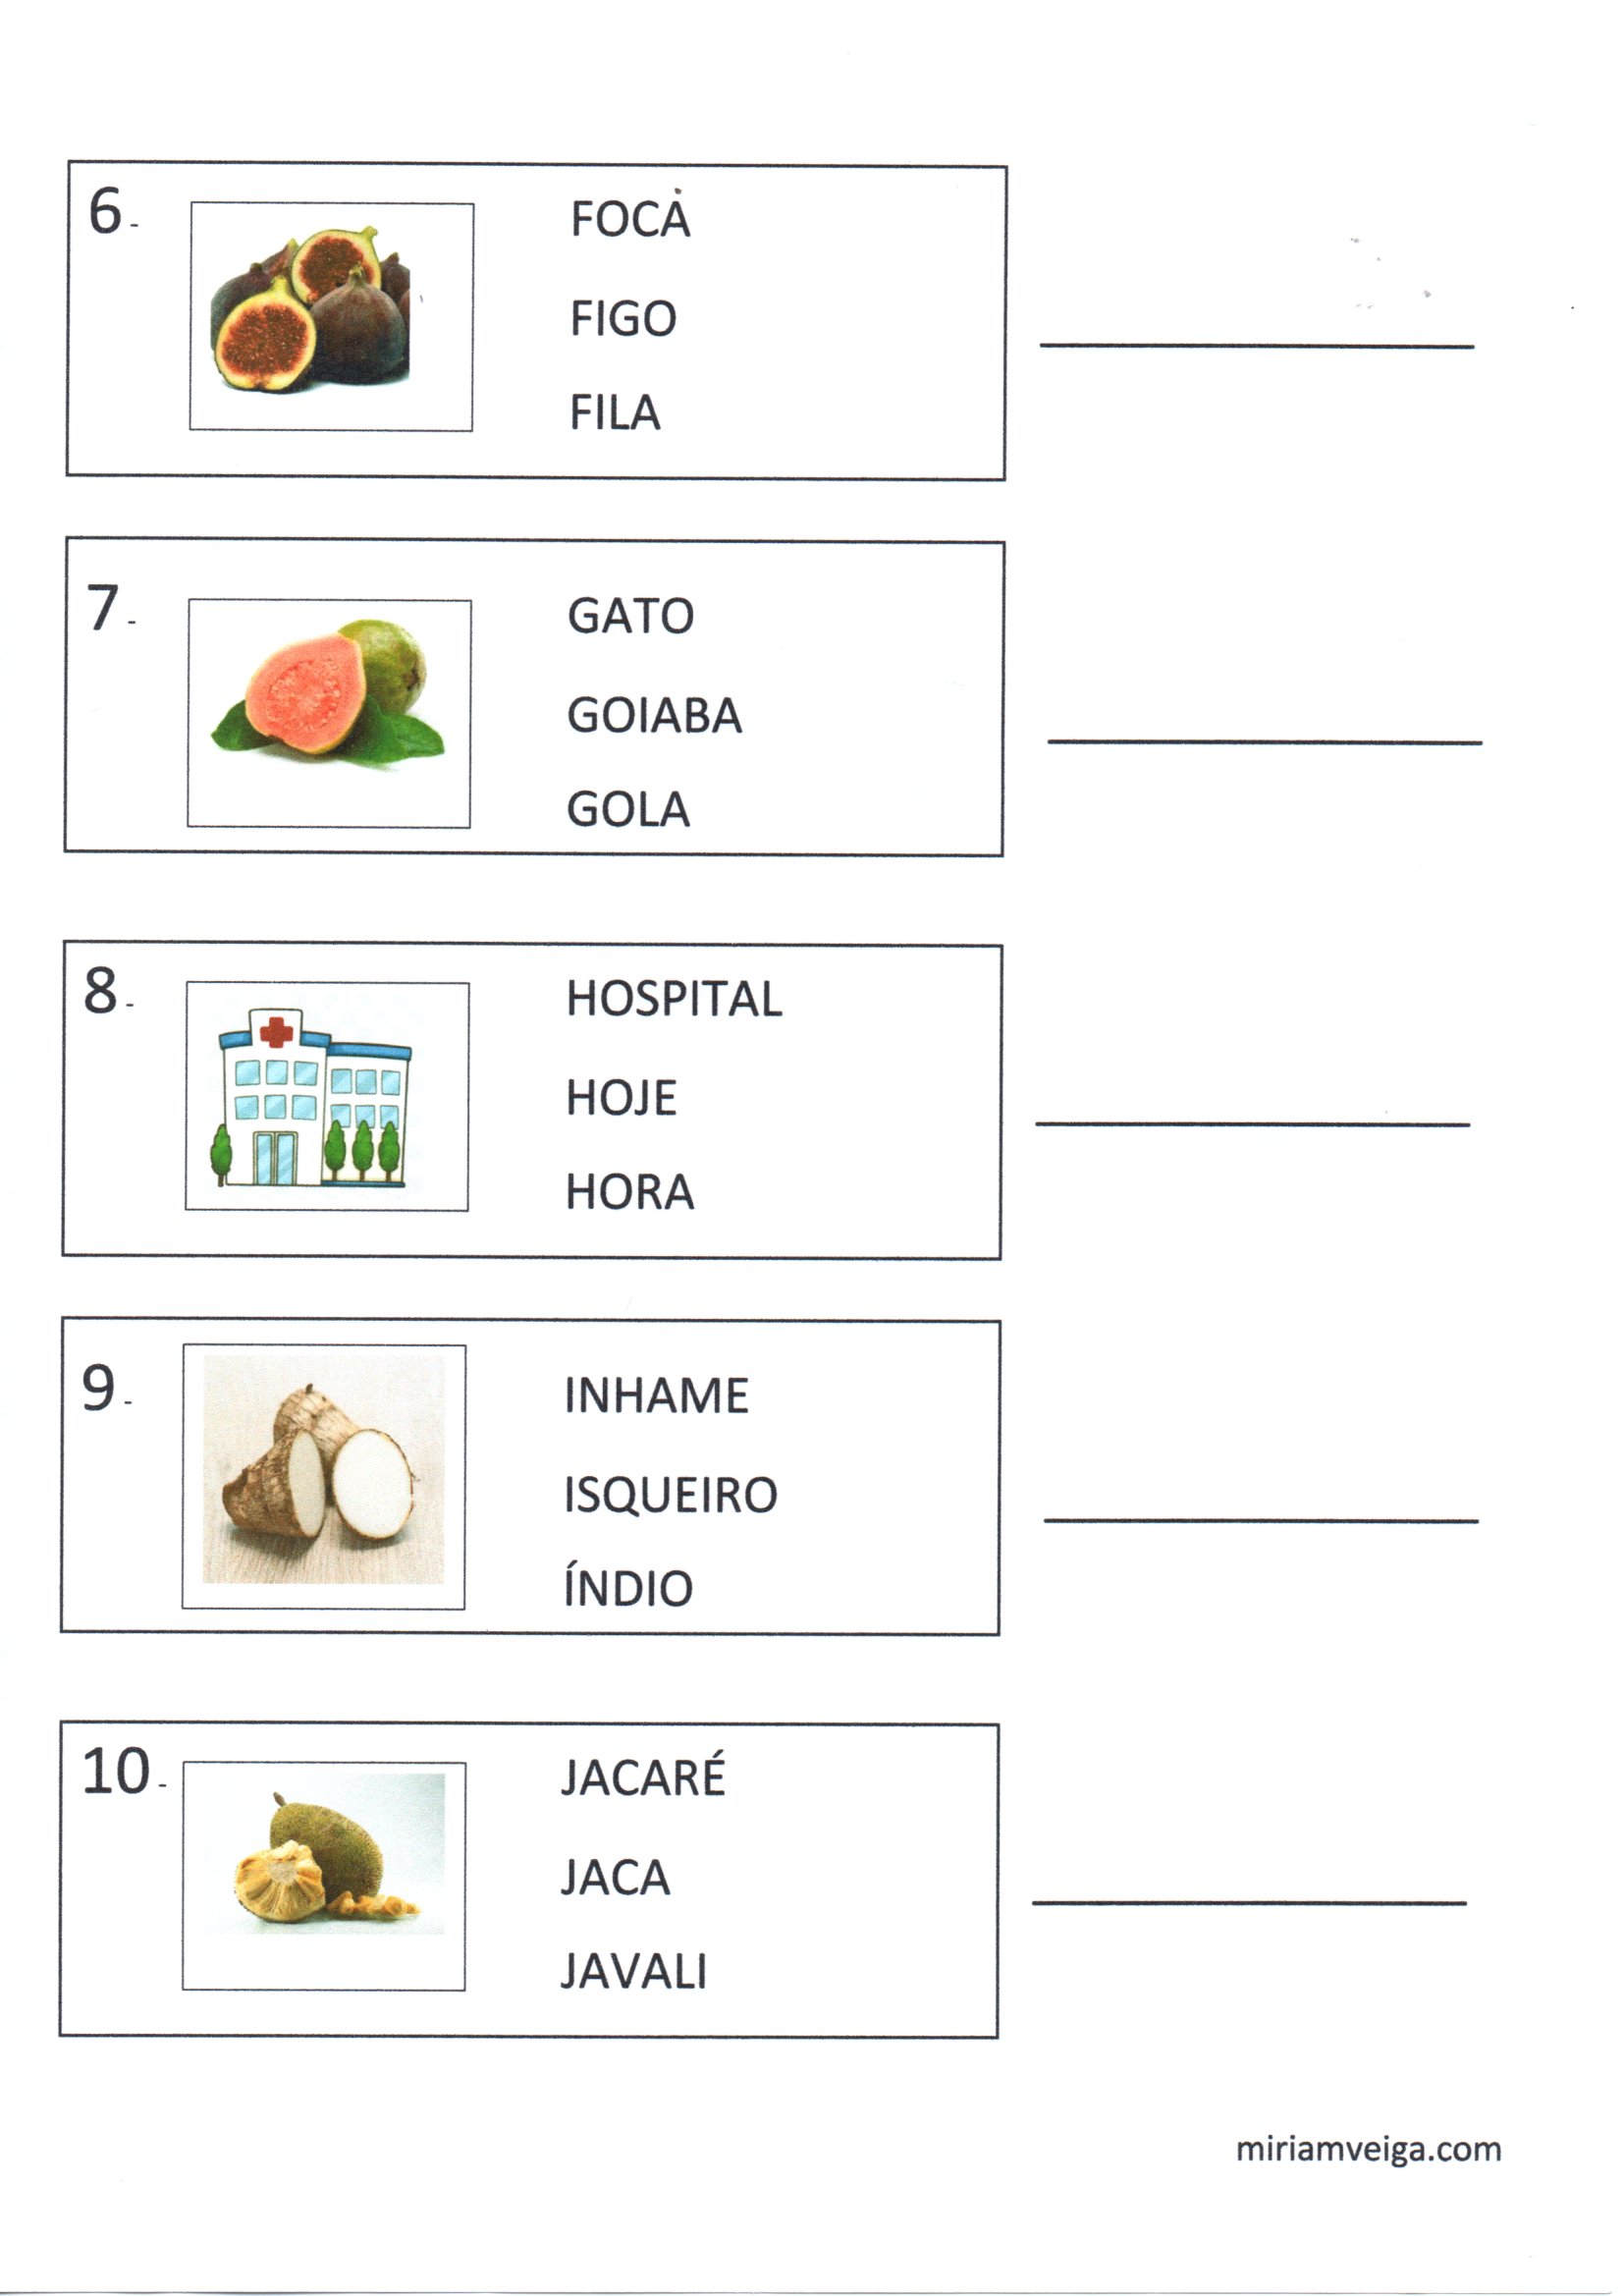Select the word JAVALI

click(633, 1971)
